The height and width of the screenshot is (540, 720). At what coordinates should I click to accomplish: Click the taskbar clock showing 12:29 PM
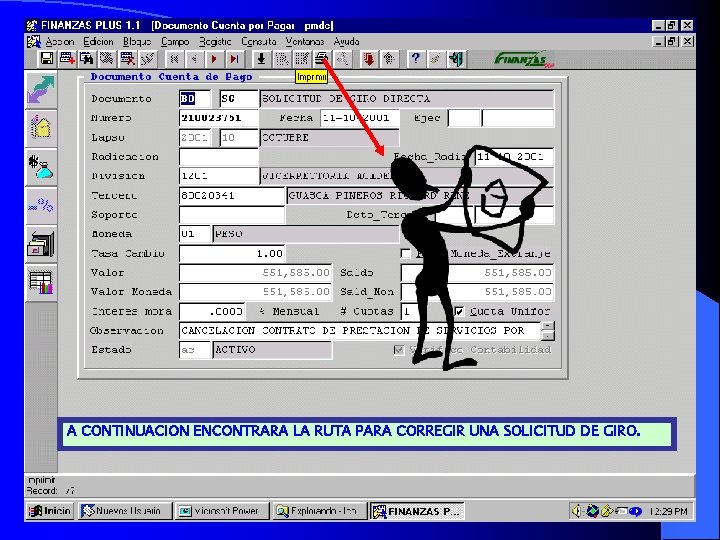click(668, 511)
